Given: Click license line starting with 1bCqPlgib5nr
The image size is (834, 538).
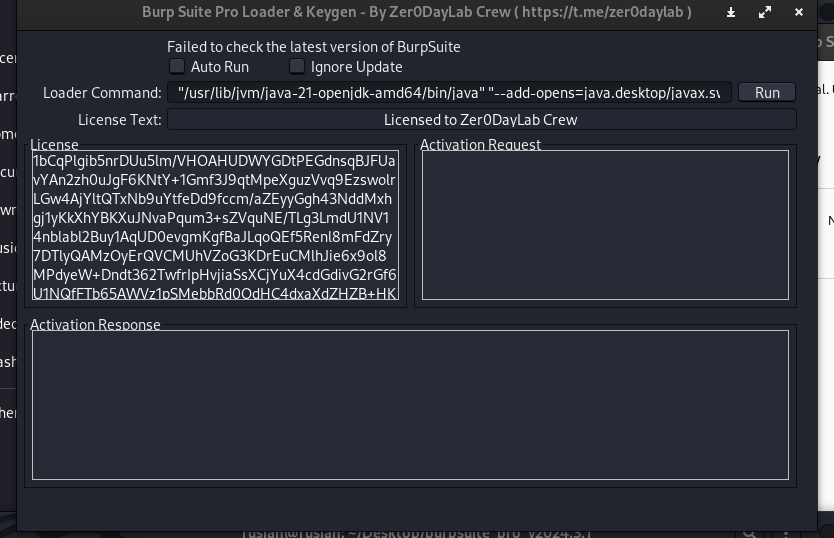Looking at the screenshot, I should (x=214, y=161).
